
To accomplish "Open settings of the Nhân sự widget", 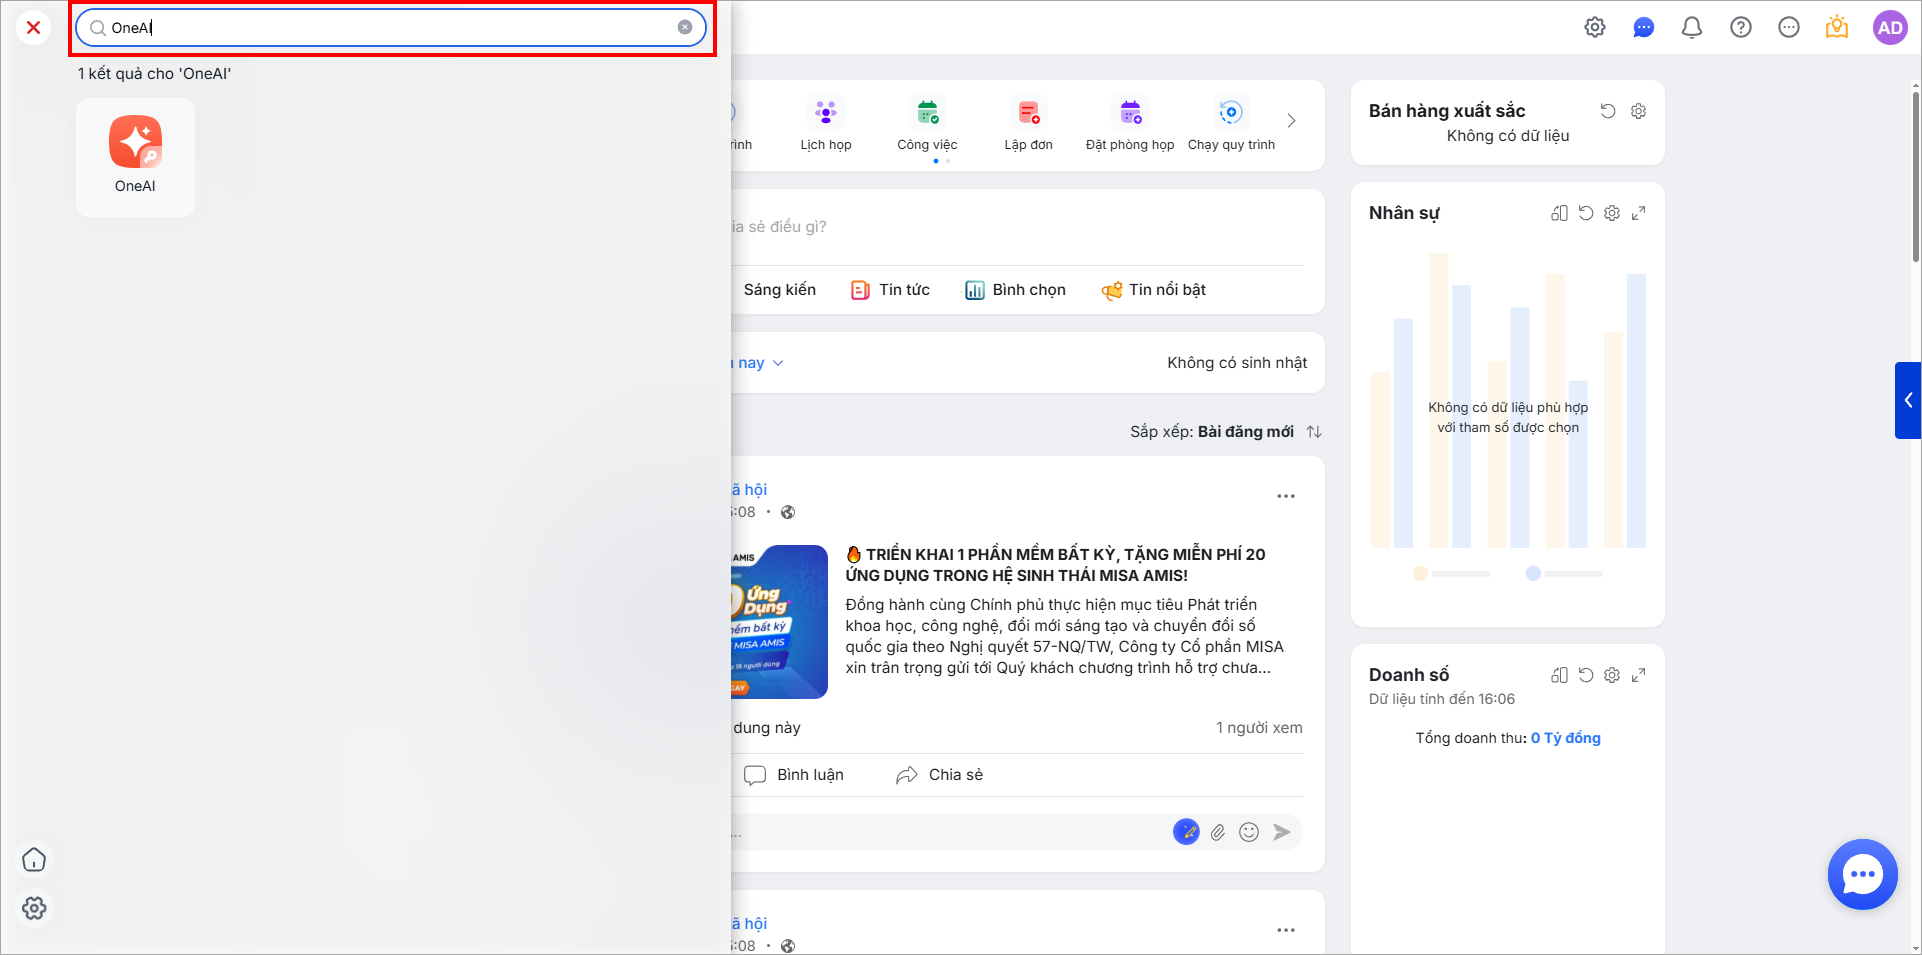I will [1612, 213].
